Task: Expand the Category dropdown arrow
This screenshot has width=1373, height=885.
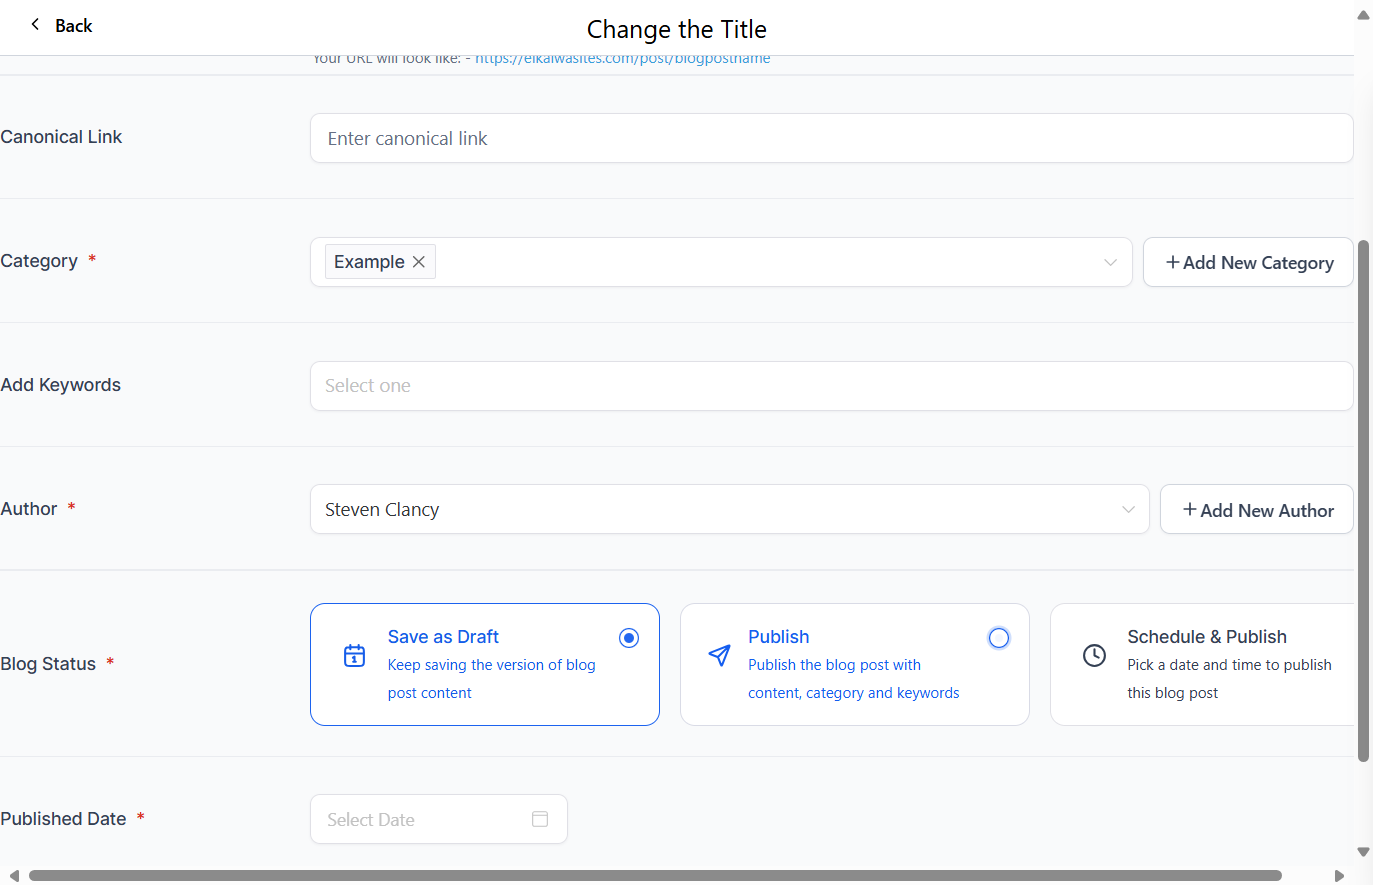Action: (1110, 262)
